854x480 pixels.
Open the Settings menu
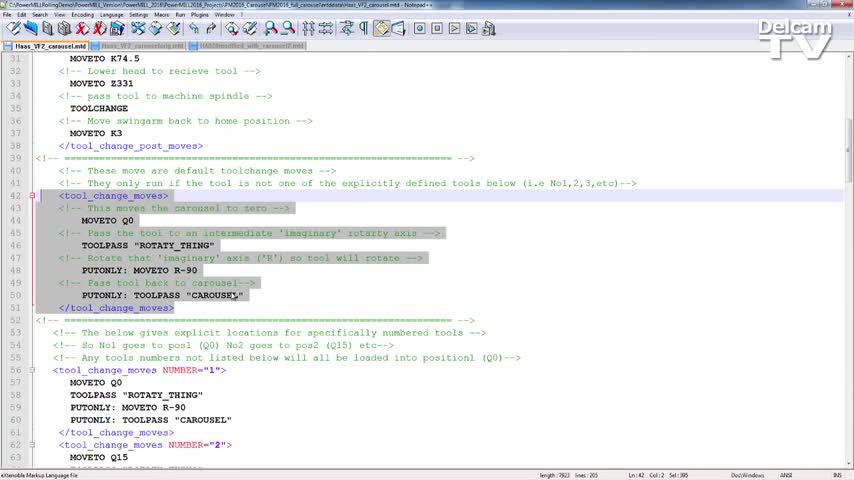tap(138, 15)
